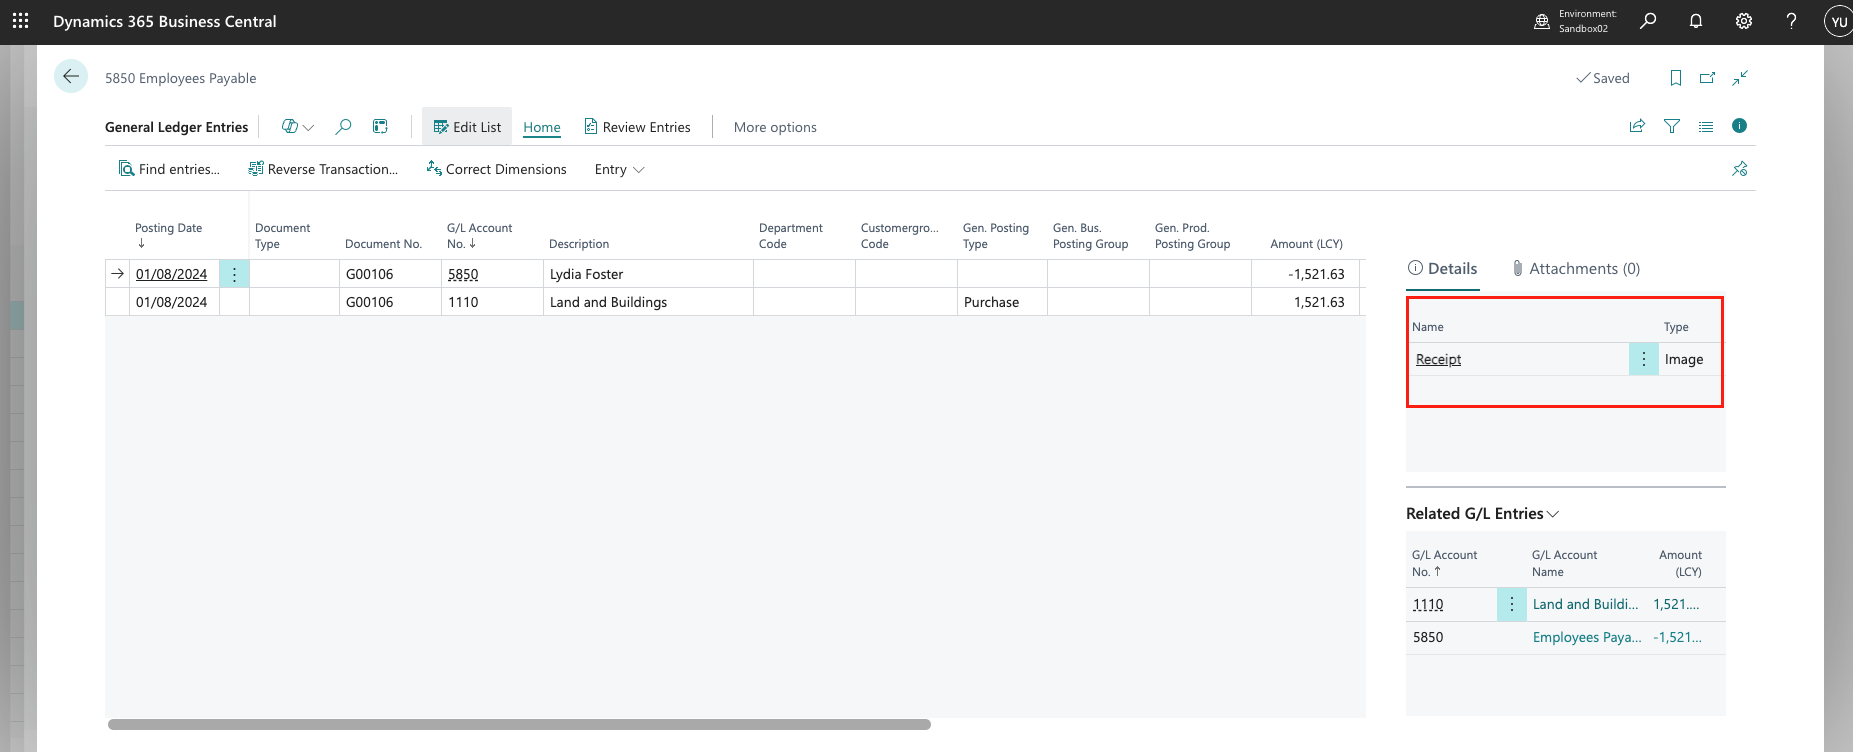Open the app launcher waffle menu
This screenshot has width=1853, height=752.
coord(20,21)
